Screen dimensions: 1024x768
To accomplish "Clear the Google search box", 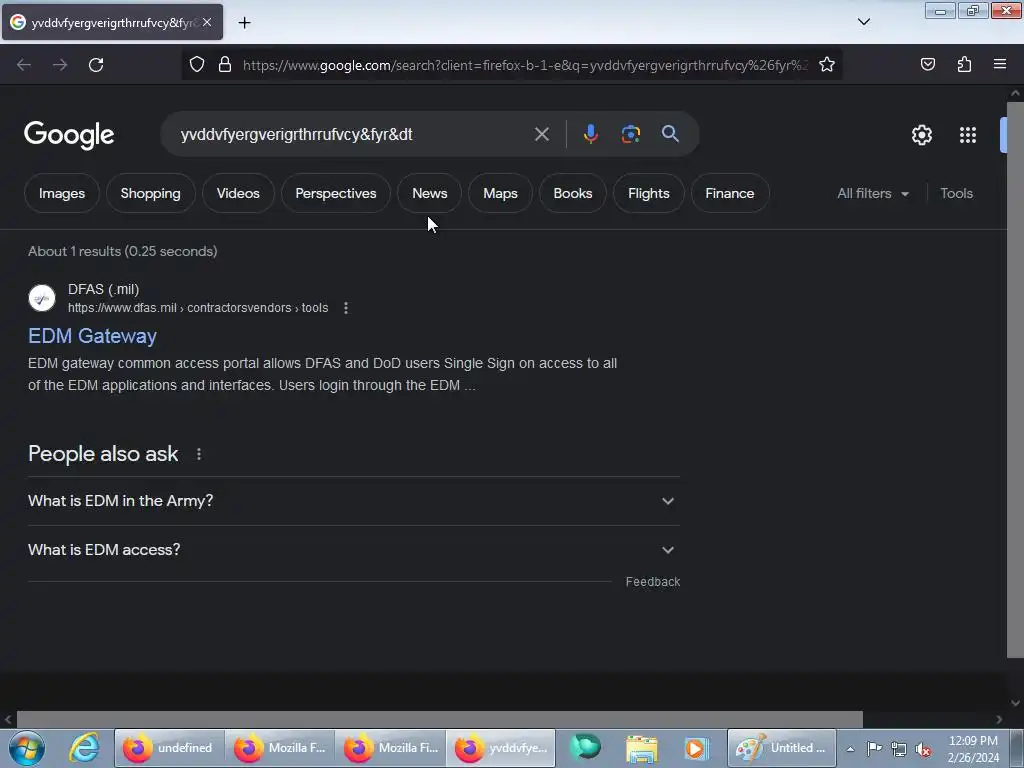I will [x=541, y=134].
